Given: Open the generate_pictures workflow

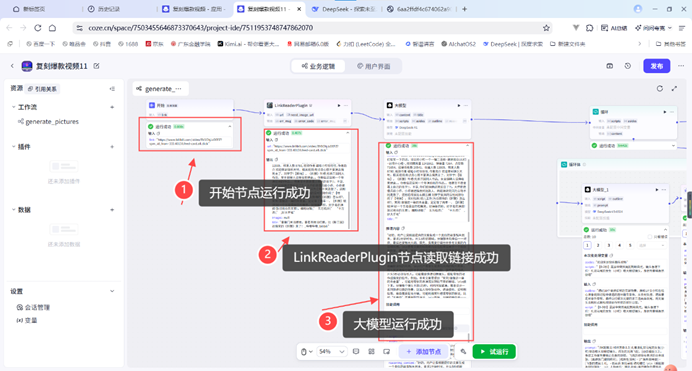Looking at the screenshot, I should coord(52,121).
